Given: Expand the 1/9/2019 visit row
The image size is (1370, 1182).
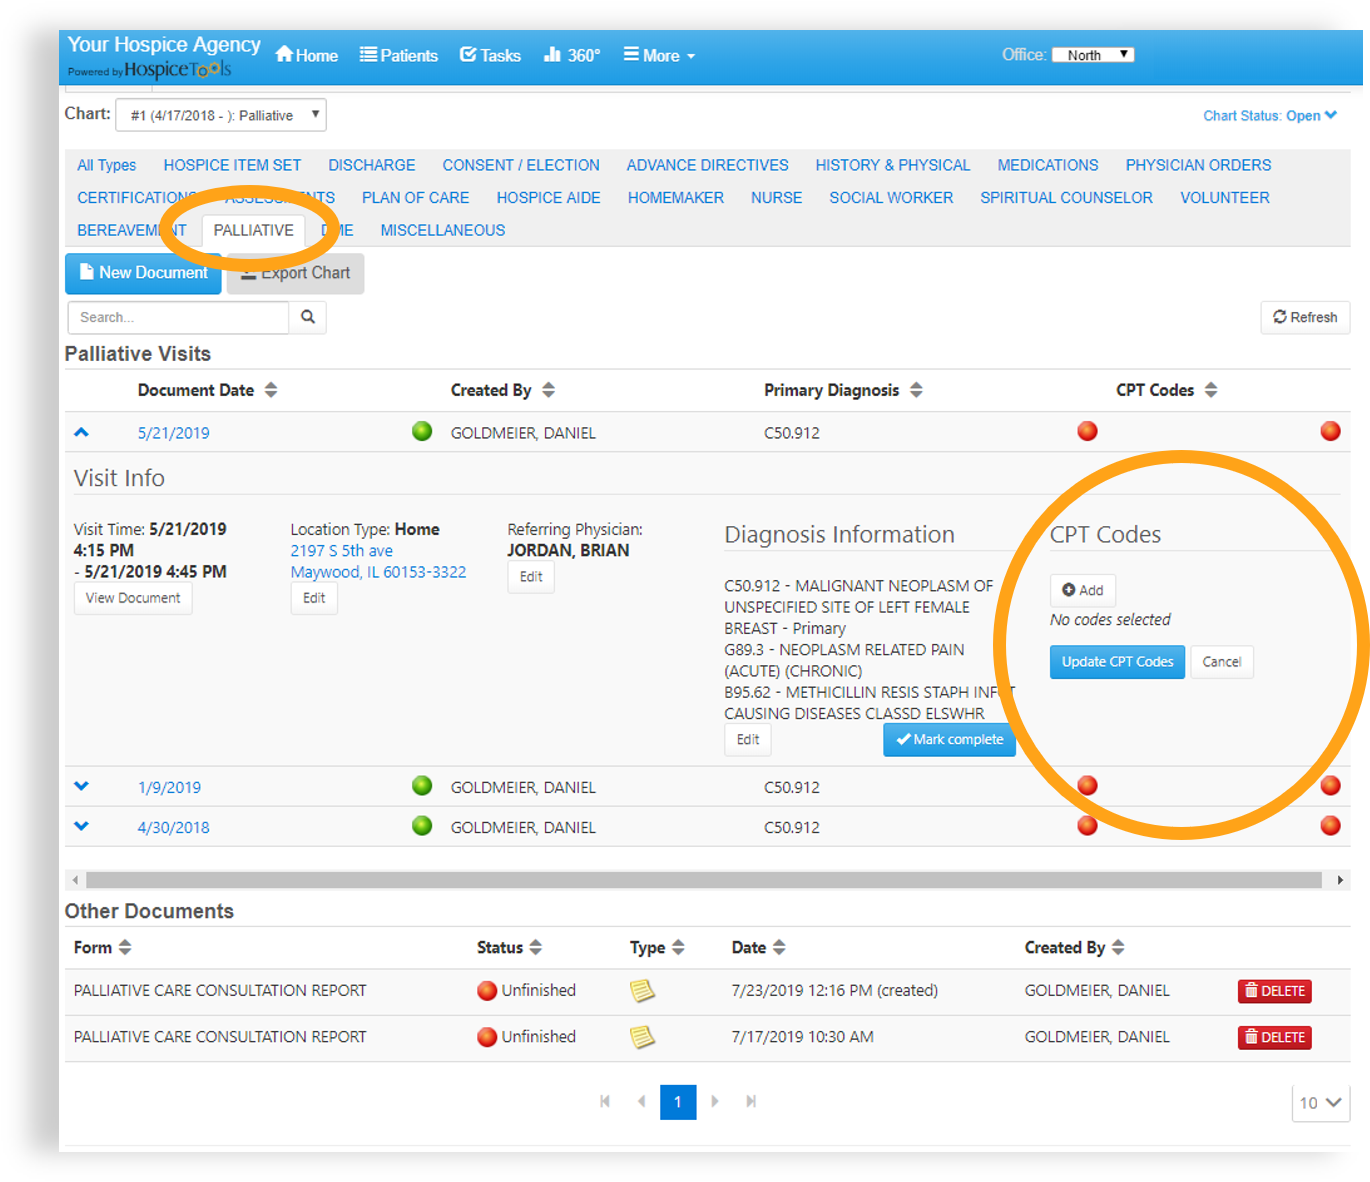Looking at the screenshot, I should (x=82, y=787).
